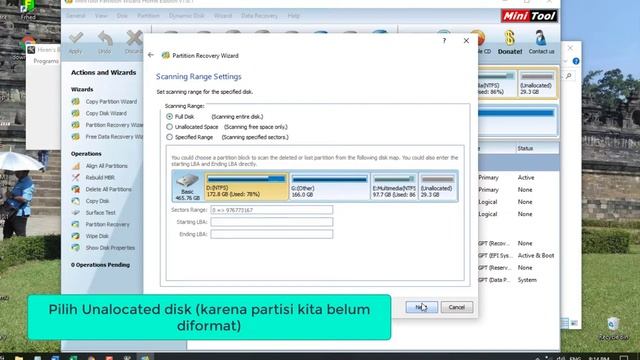
Task: Click the Delete All Partitions icon
Action: 76,189
